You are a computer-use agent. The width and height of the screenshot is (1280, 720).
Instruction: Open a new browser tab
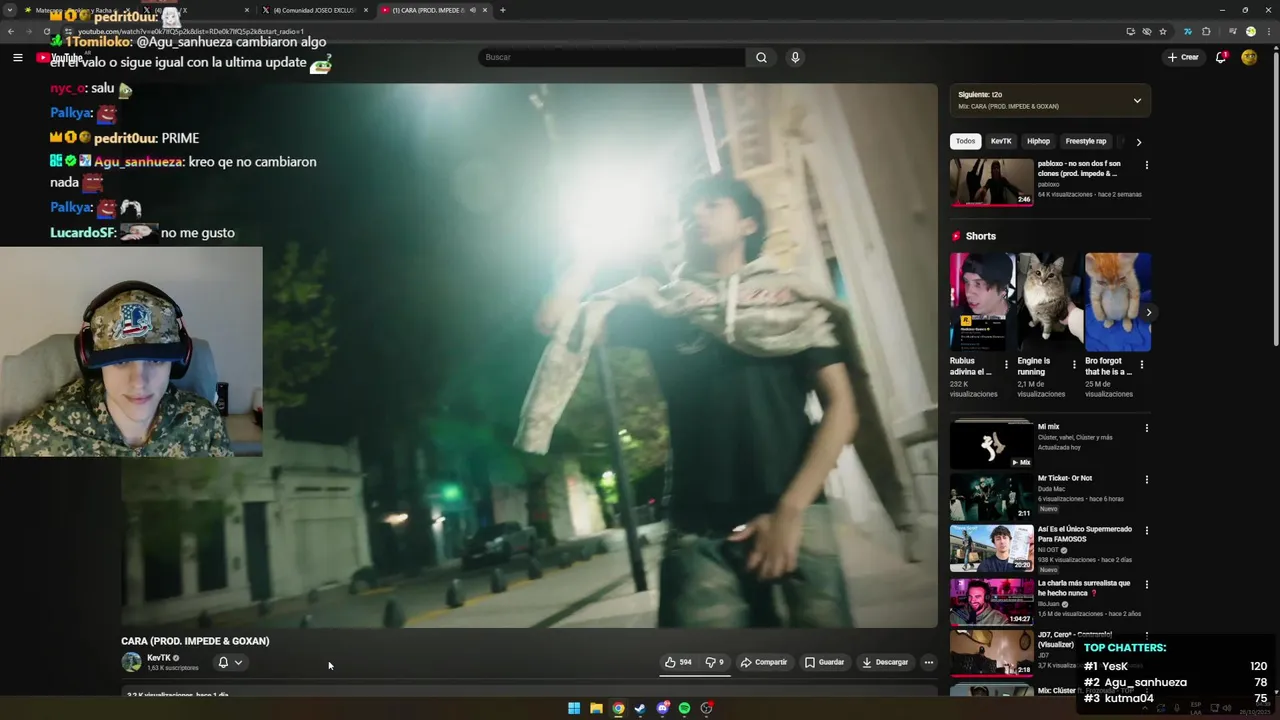[x=502, y=10]
